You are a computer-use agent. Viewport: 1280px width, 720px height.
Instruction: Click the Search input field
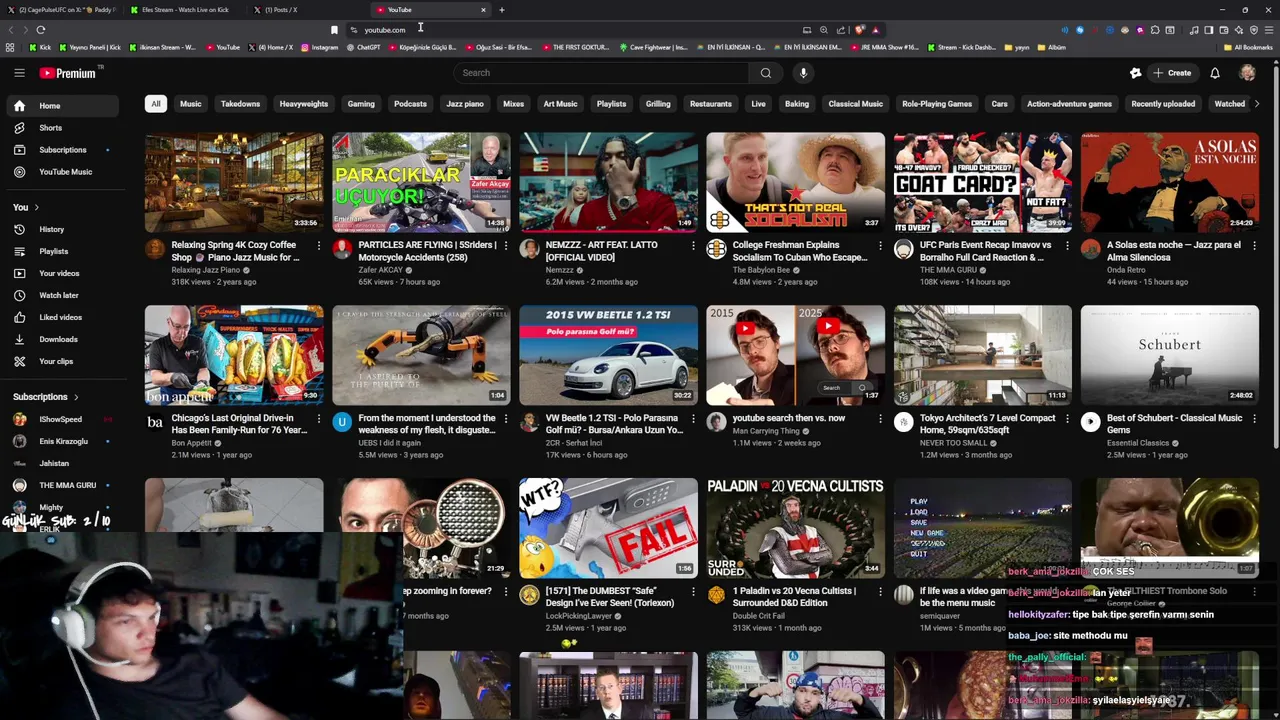point(600,73)
